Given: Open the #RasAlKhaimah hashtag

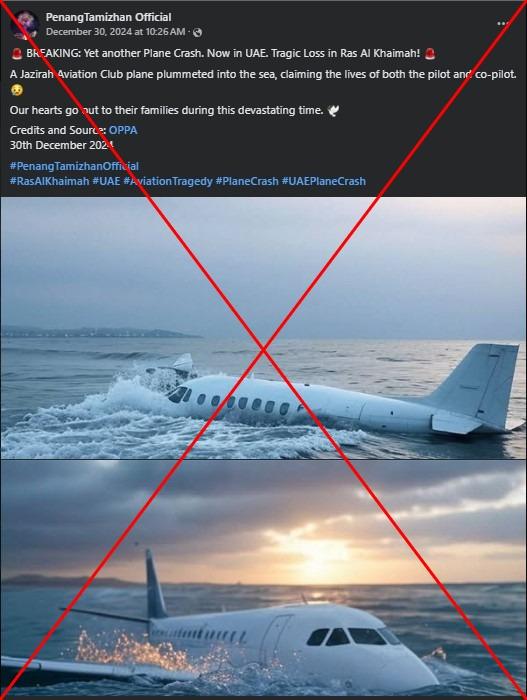Looking at the screenshot, I should (x=50, y=181).
